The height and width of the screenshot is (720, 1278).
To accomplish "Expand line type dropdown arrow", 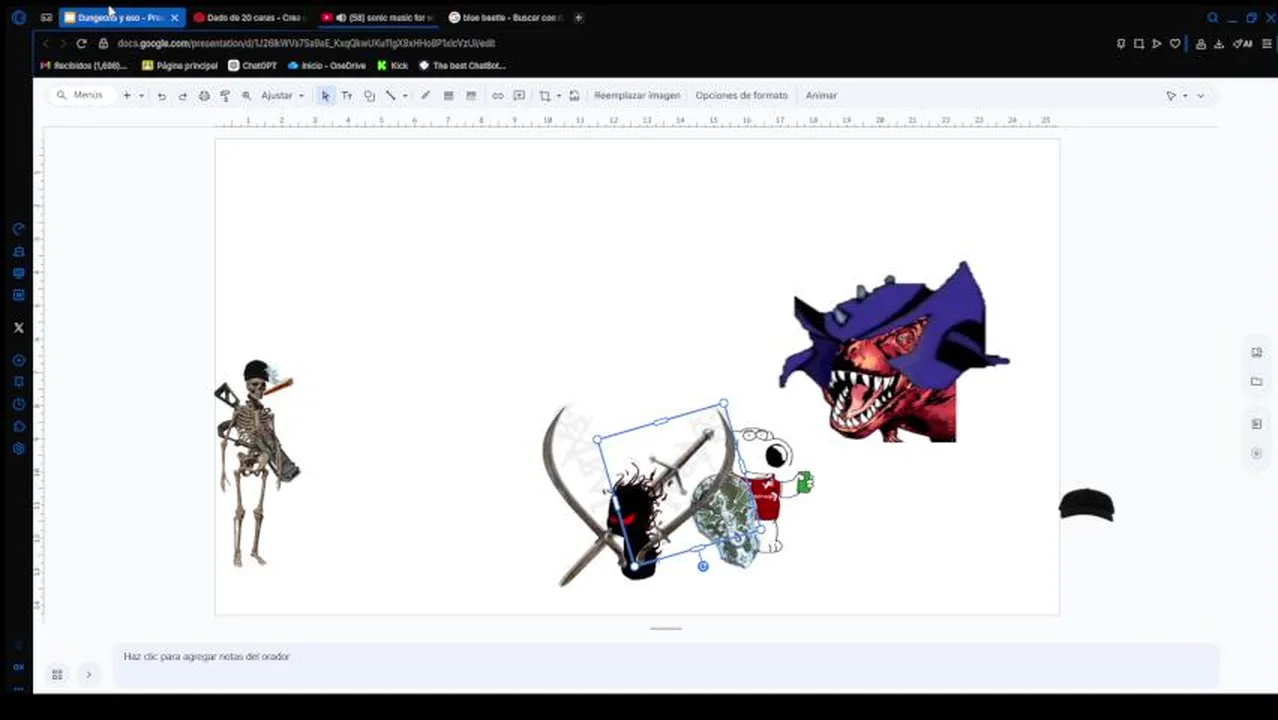I will (x=404, y=96).
